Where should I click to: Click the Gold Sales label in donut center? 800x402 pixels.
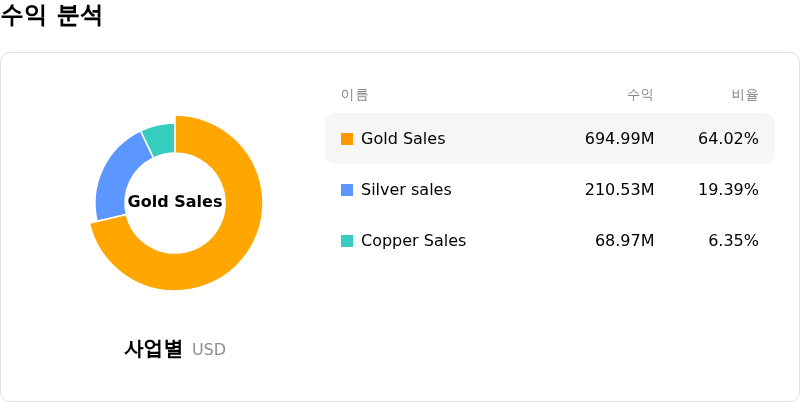tap(175, 202)
